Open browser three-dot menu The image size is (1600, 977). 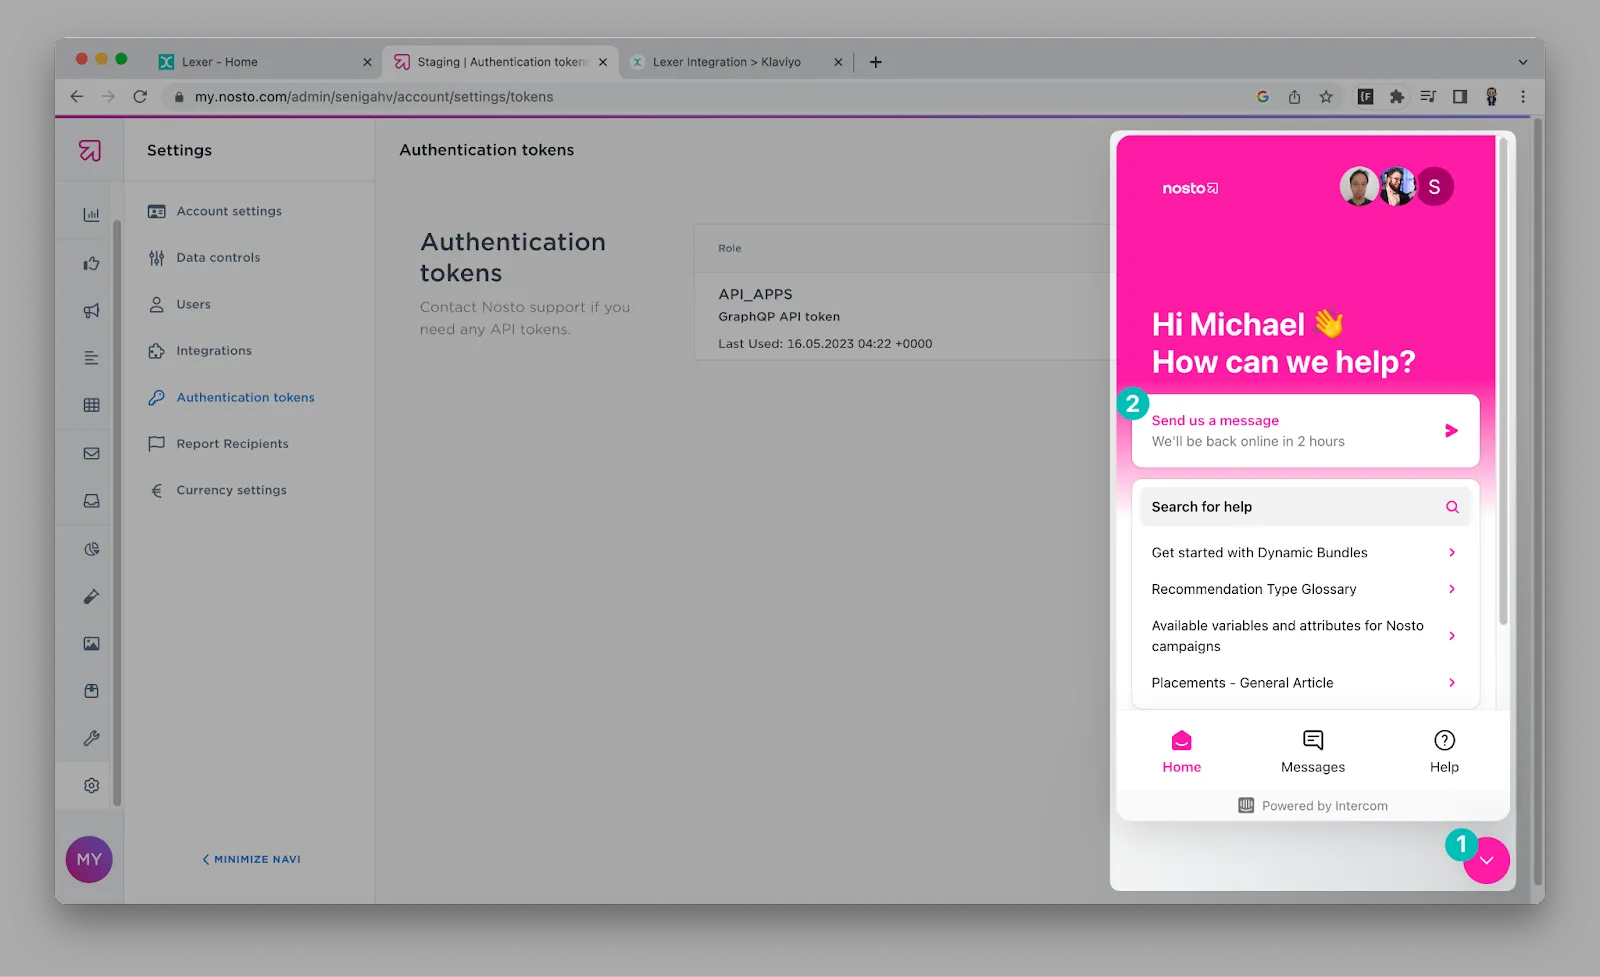point(1523,97)
